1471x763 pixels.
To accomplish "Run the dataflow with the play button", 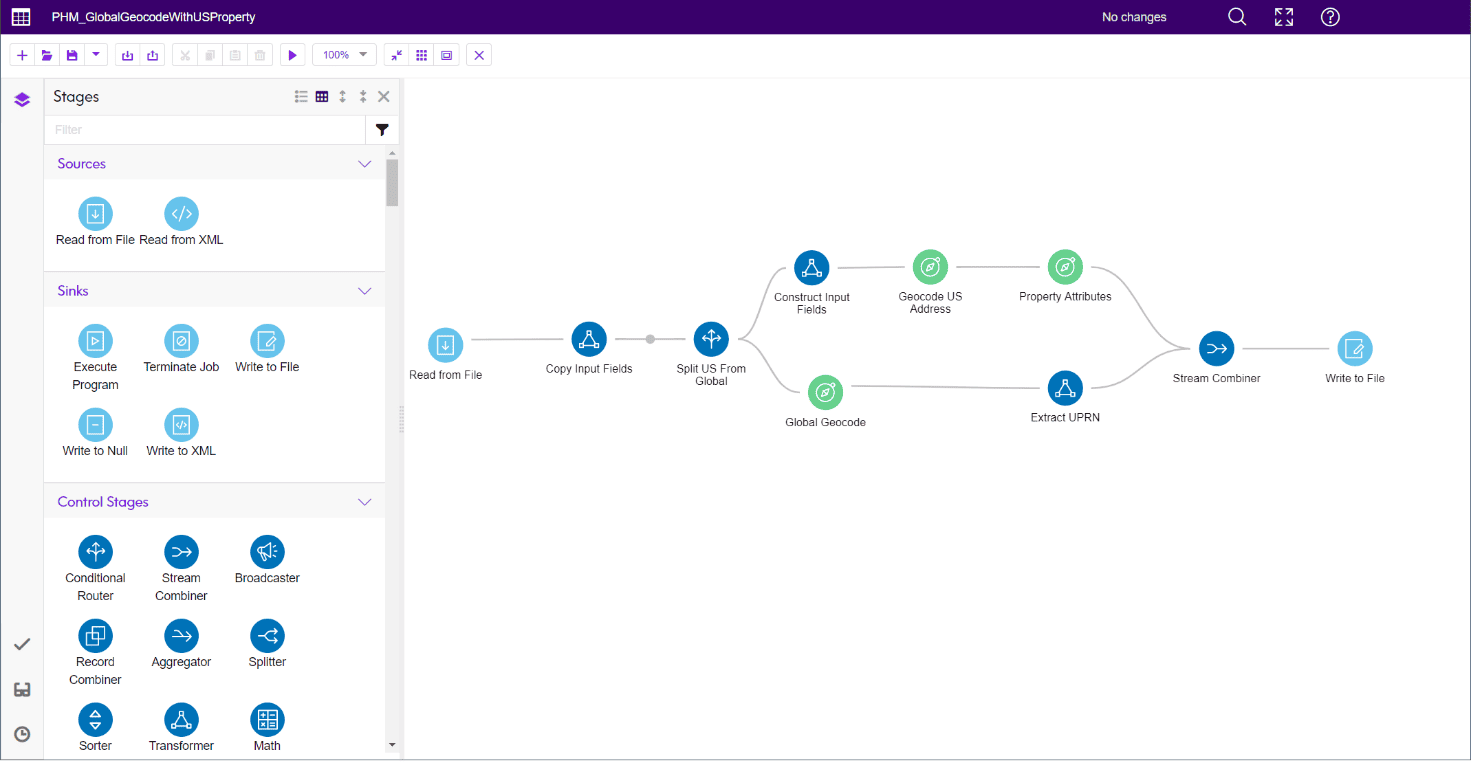I will [293, 56].
